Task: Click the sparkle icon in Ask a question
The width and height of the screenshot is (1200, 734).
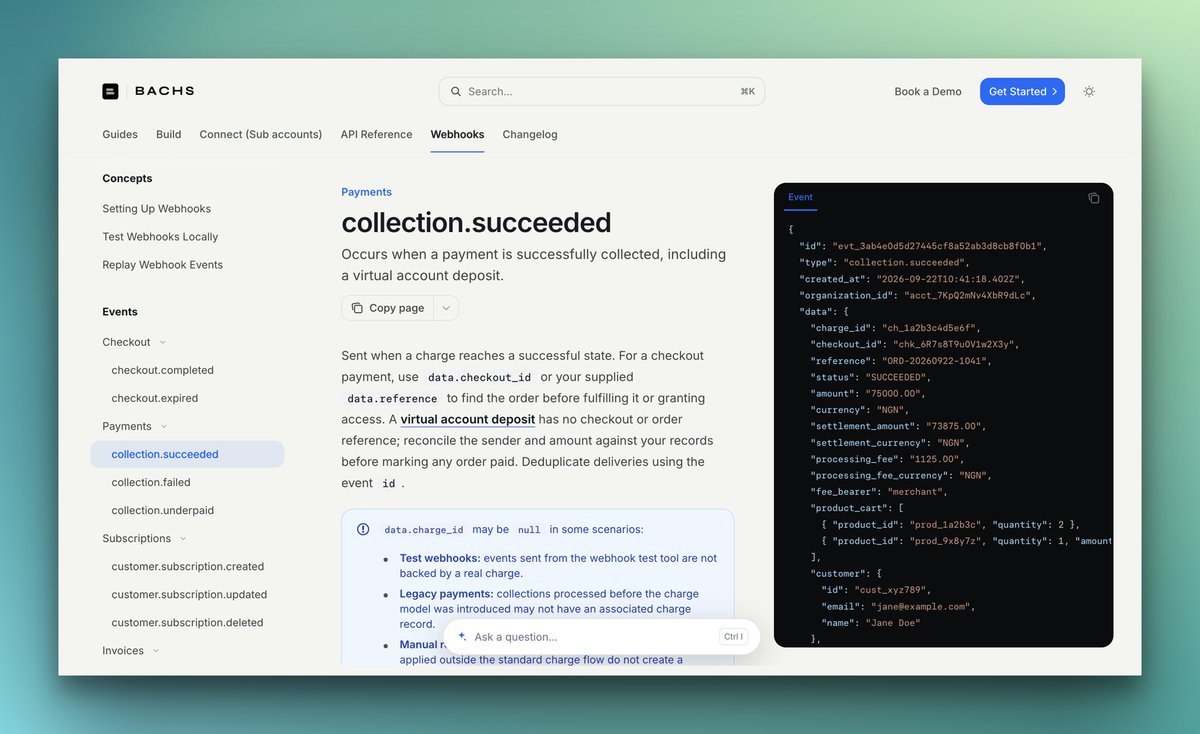Action: (462, 637)
